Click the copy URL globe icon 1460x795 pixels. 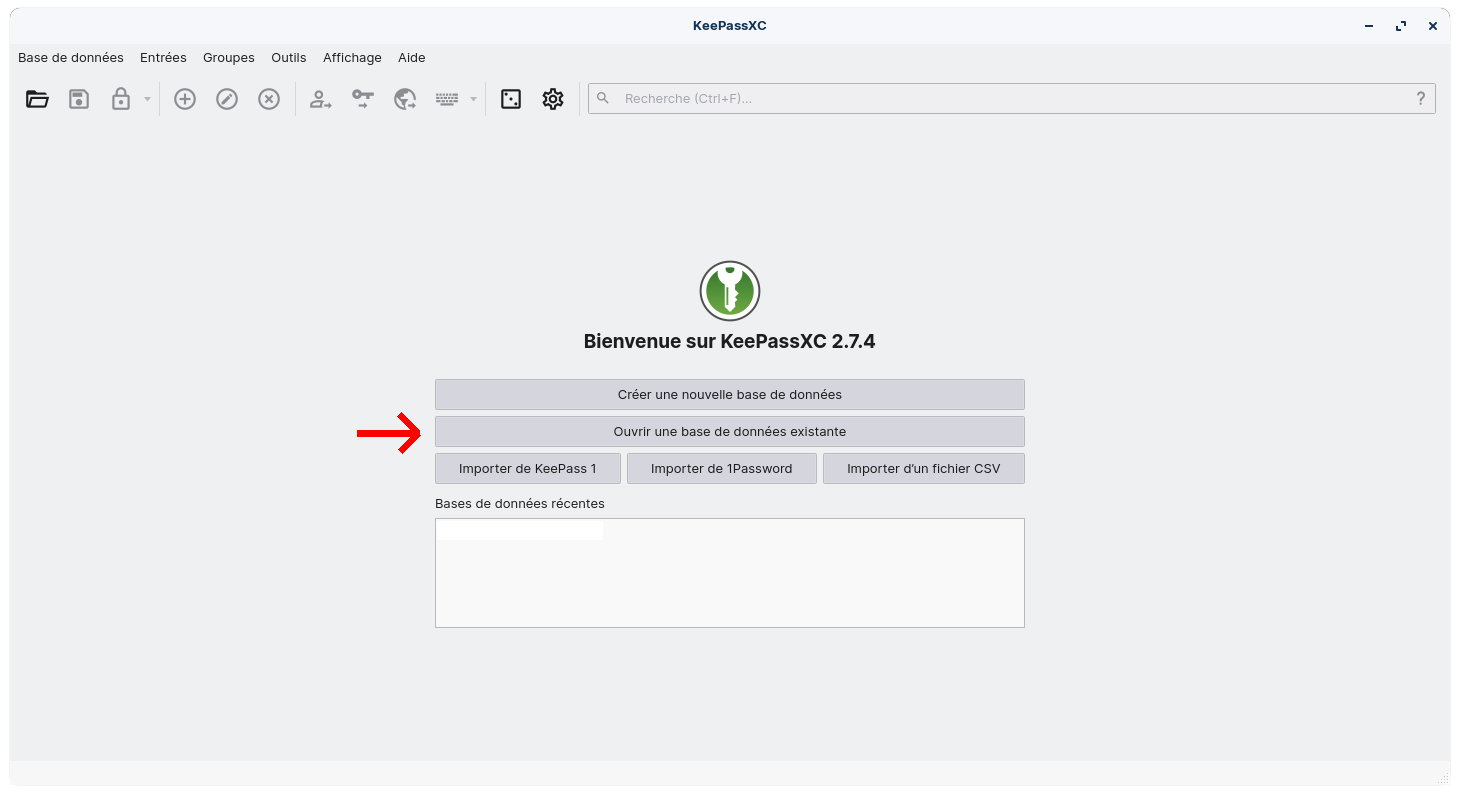405,99
